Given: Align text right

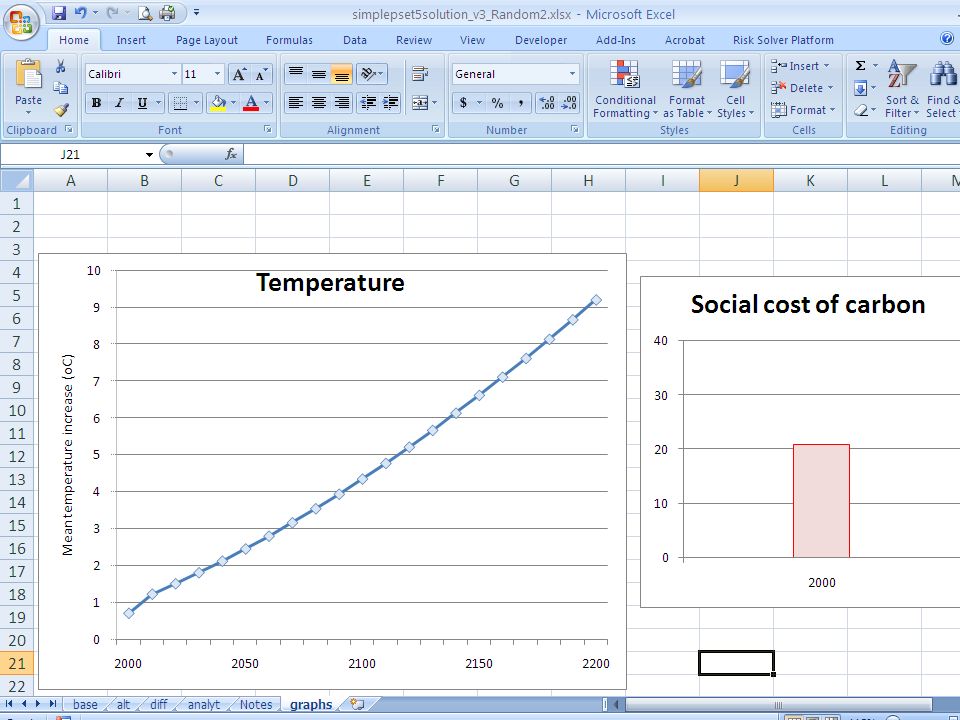Looking at the screenshot, I should tap(342, 103).
